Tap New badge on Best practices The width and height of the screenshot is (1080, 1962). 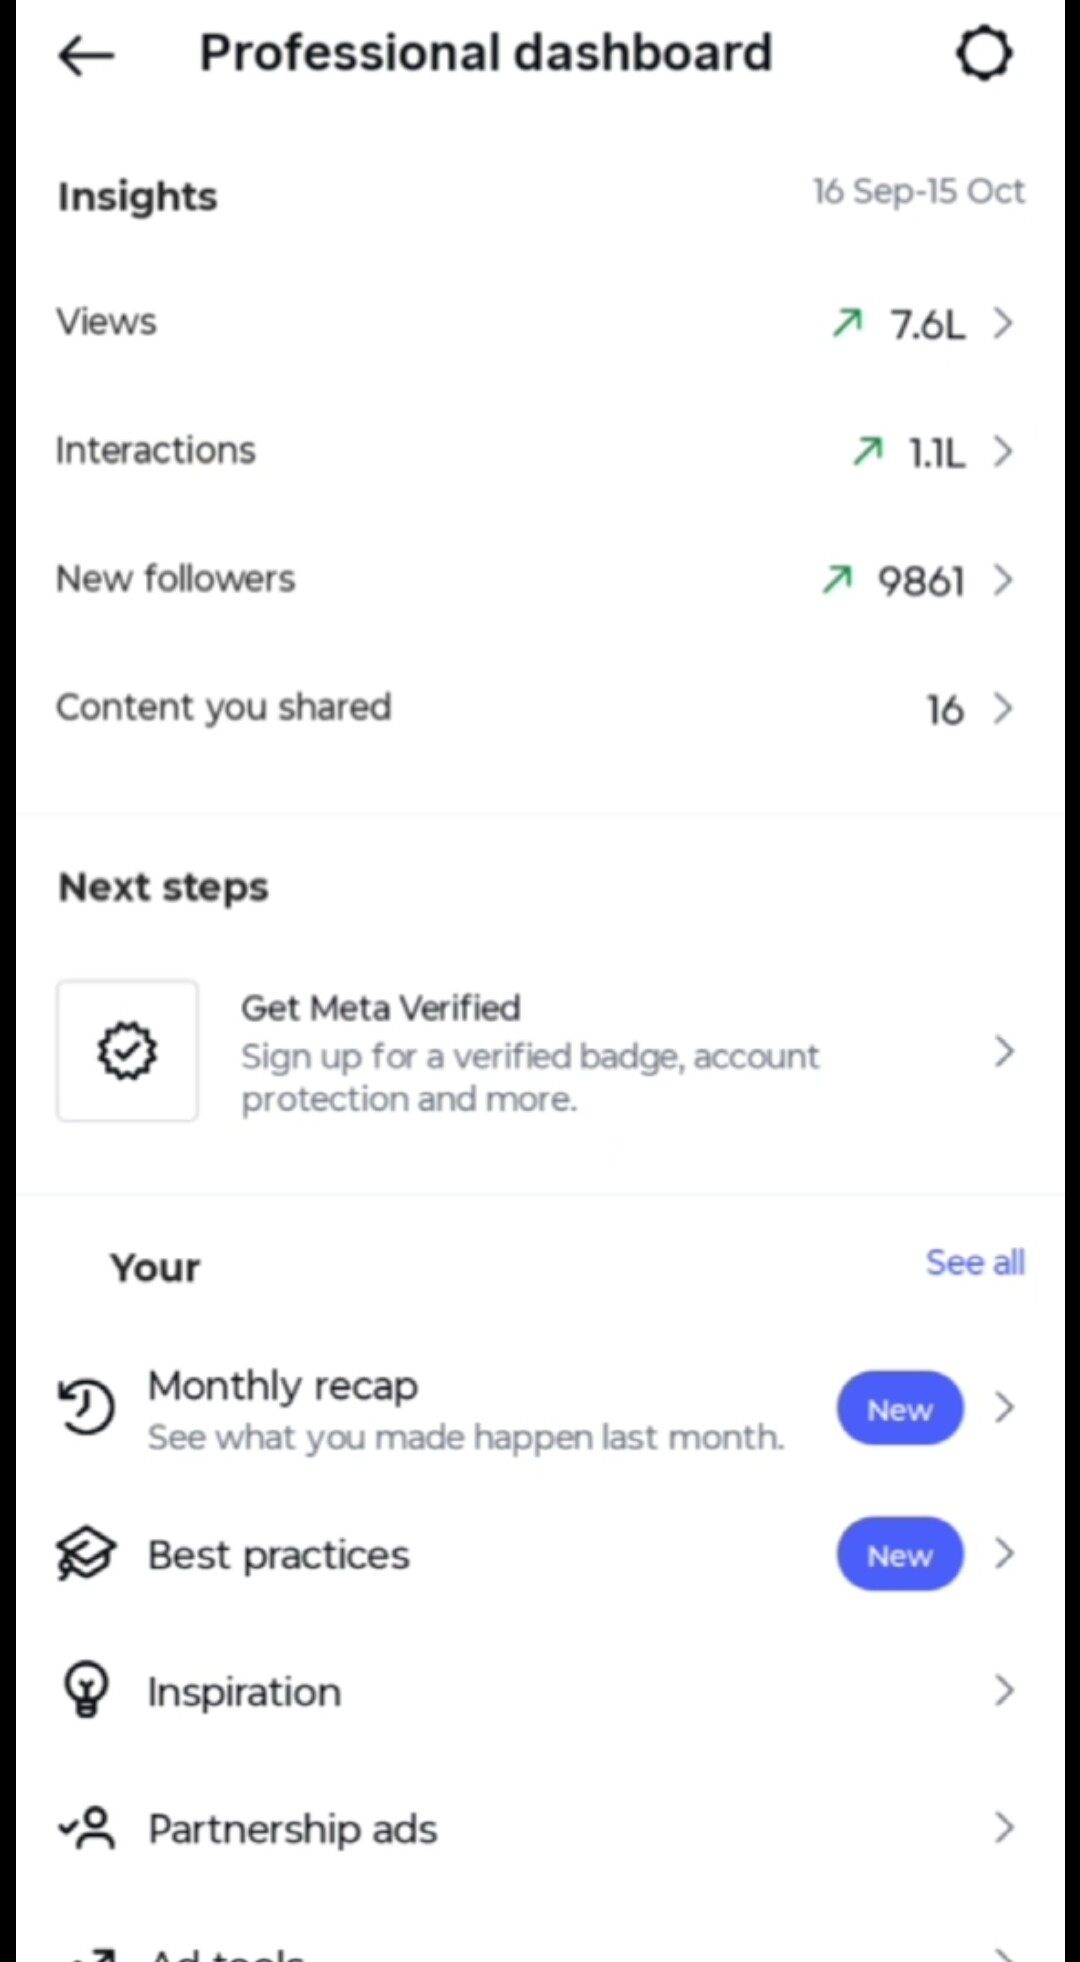(900, 1554)
